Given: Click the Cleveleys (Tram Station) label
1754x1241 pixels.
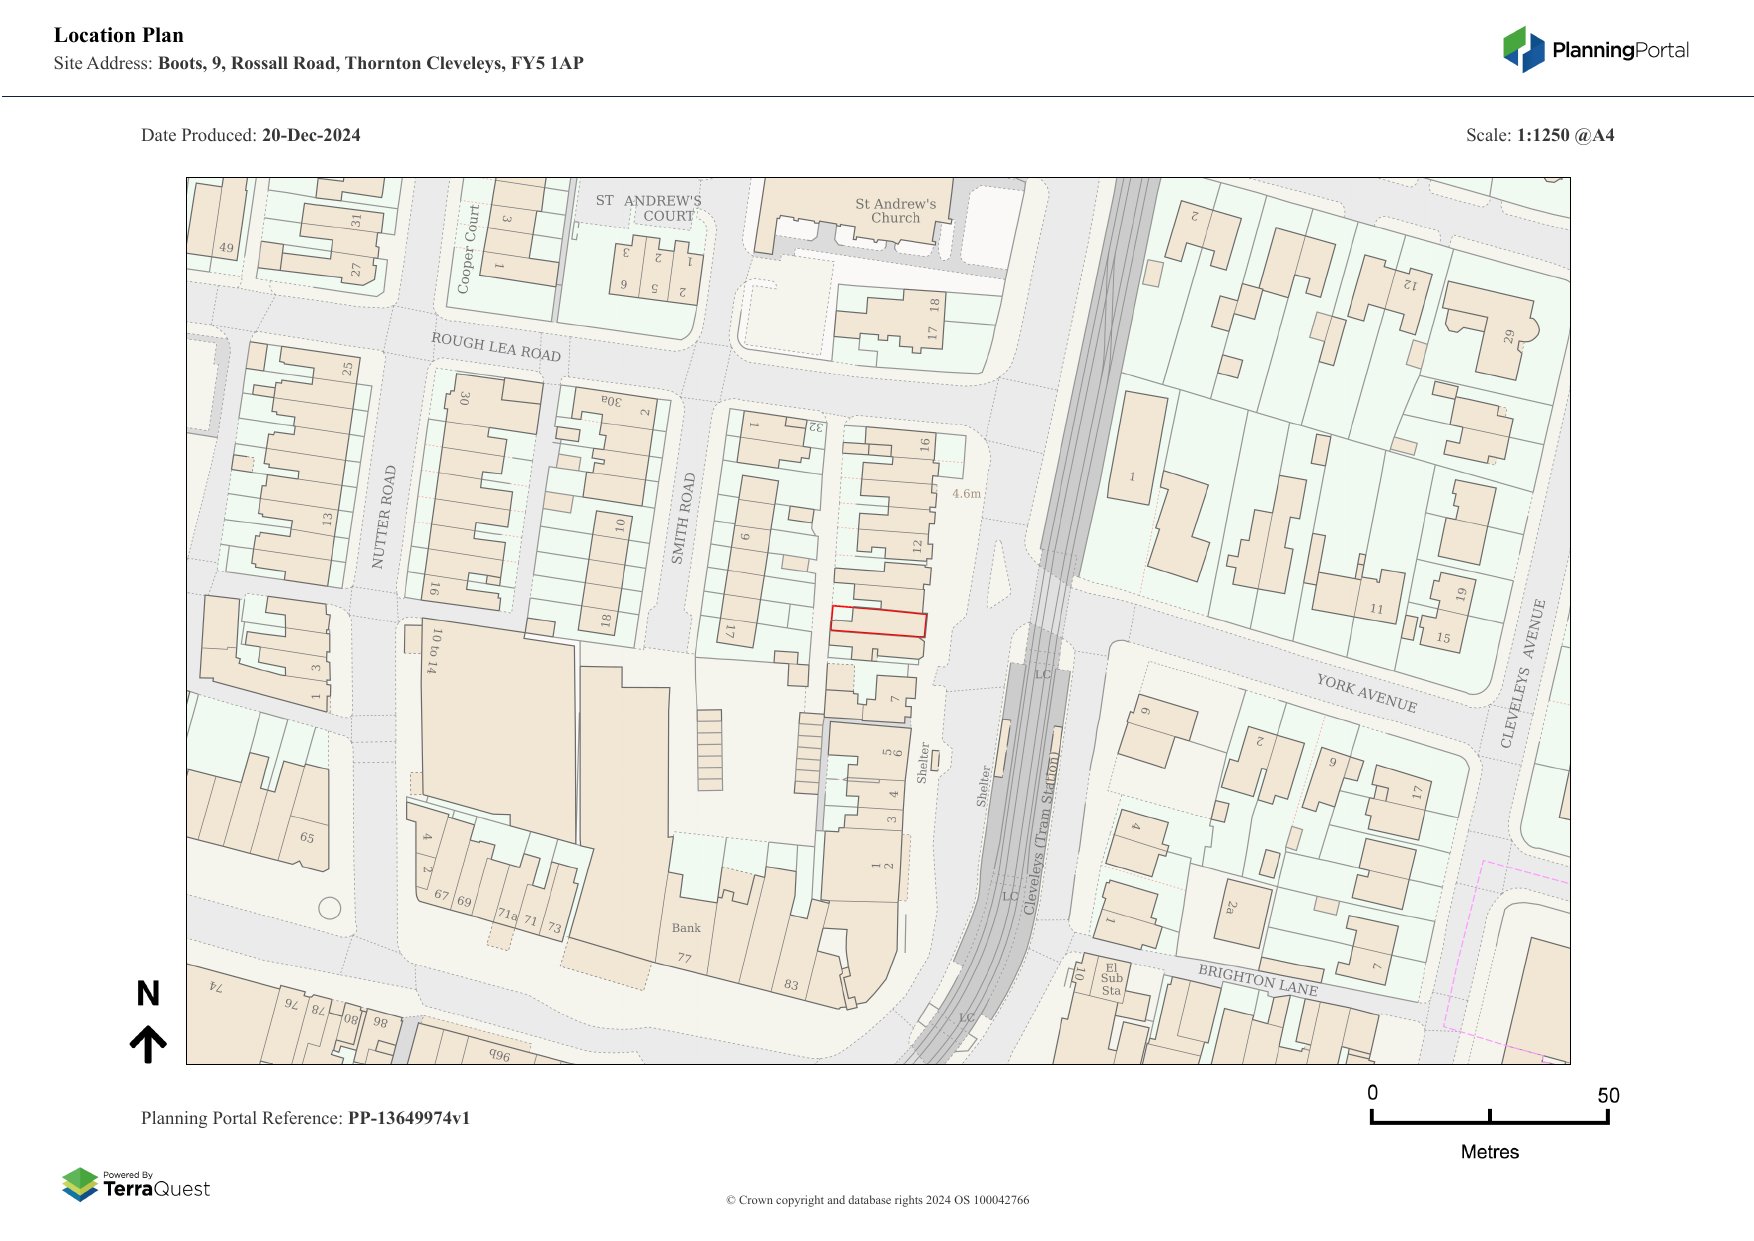Looking at the screenshot, I should [1042, 833].
